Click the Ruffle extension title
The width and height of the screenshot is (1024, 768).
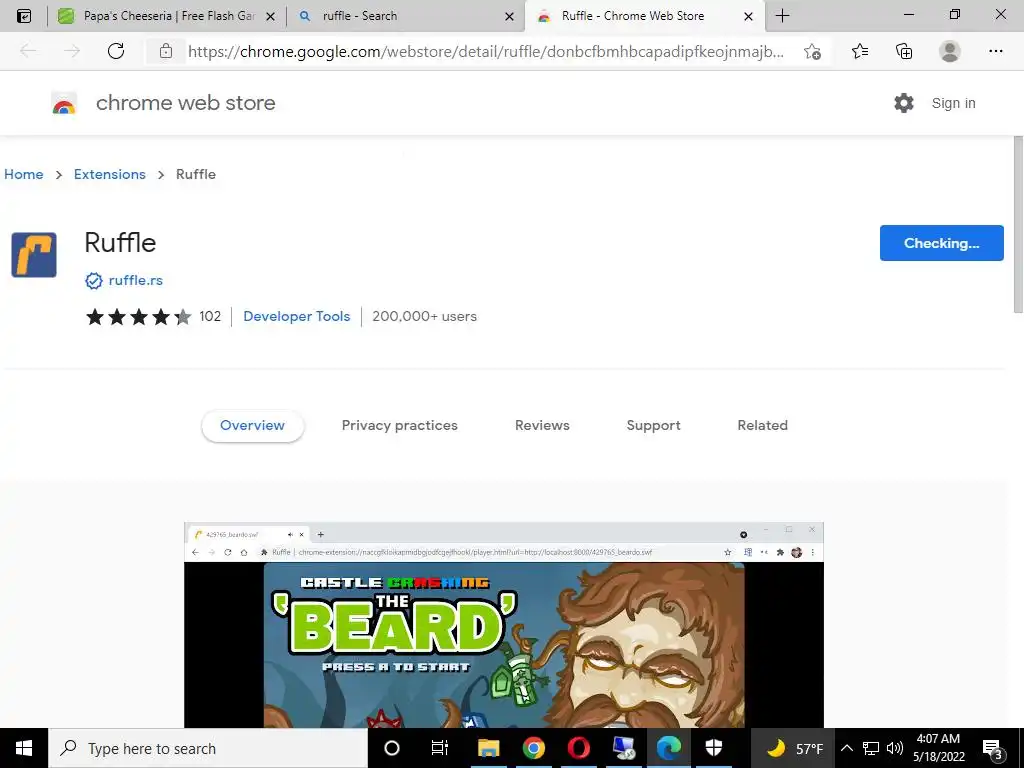[120, 243]
